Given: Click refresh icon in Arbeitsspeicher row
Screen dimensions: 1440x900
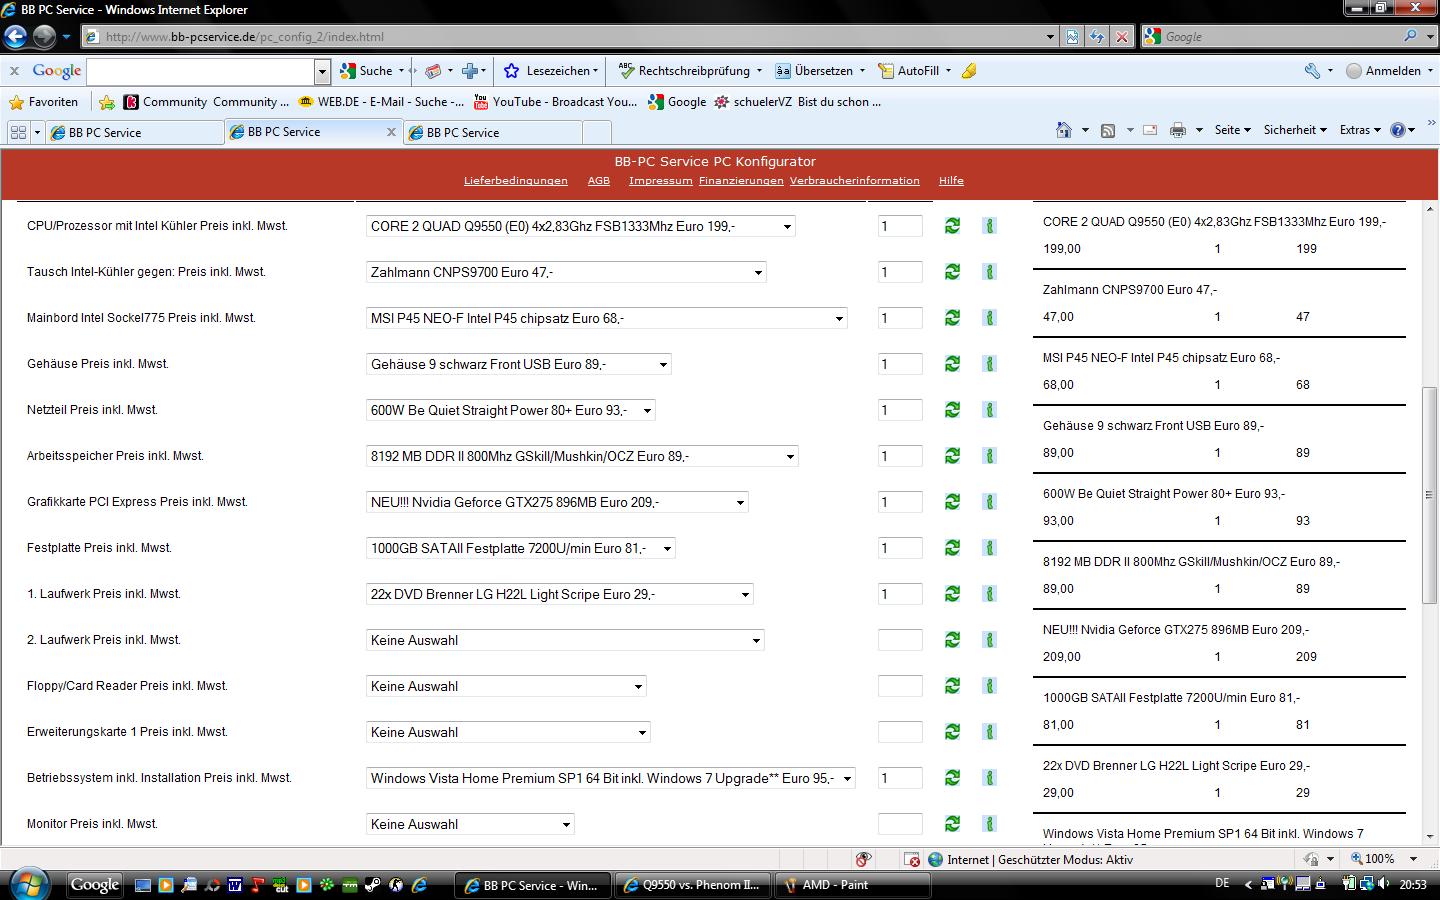Looking at the screenshot, I should pos(952,456).
